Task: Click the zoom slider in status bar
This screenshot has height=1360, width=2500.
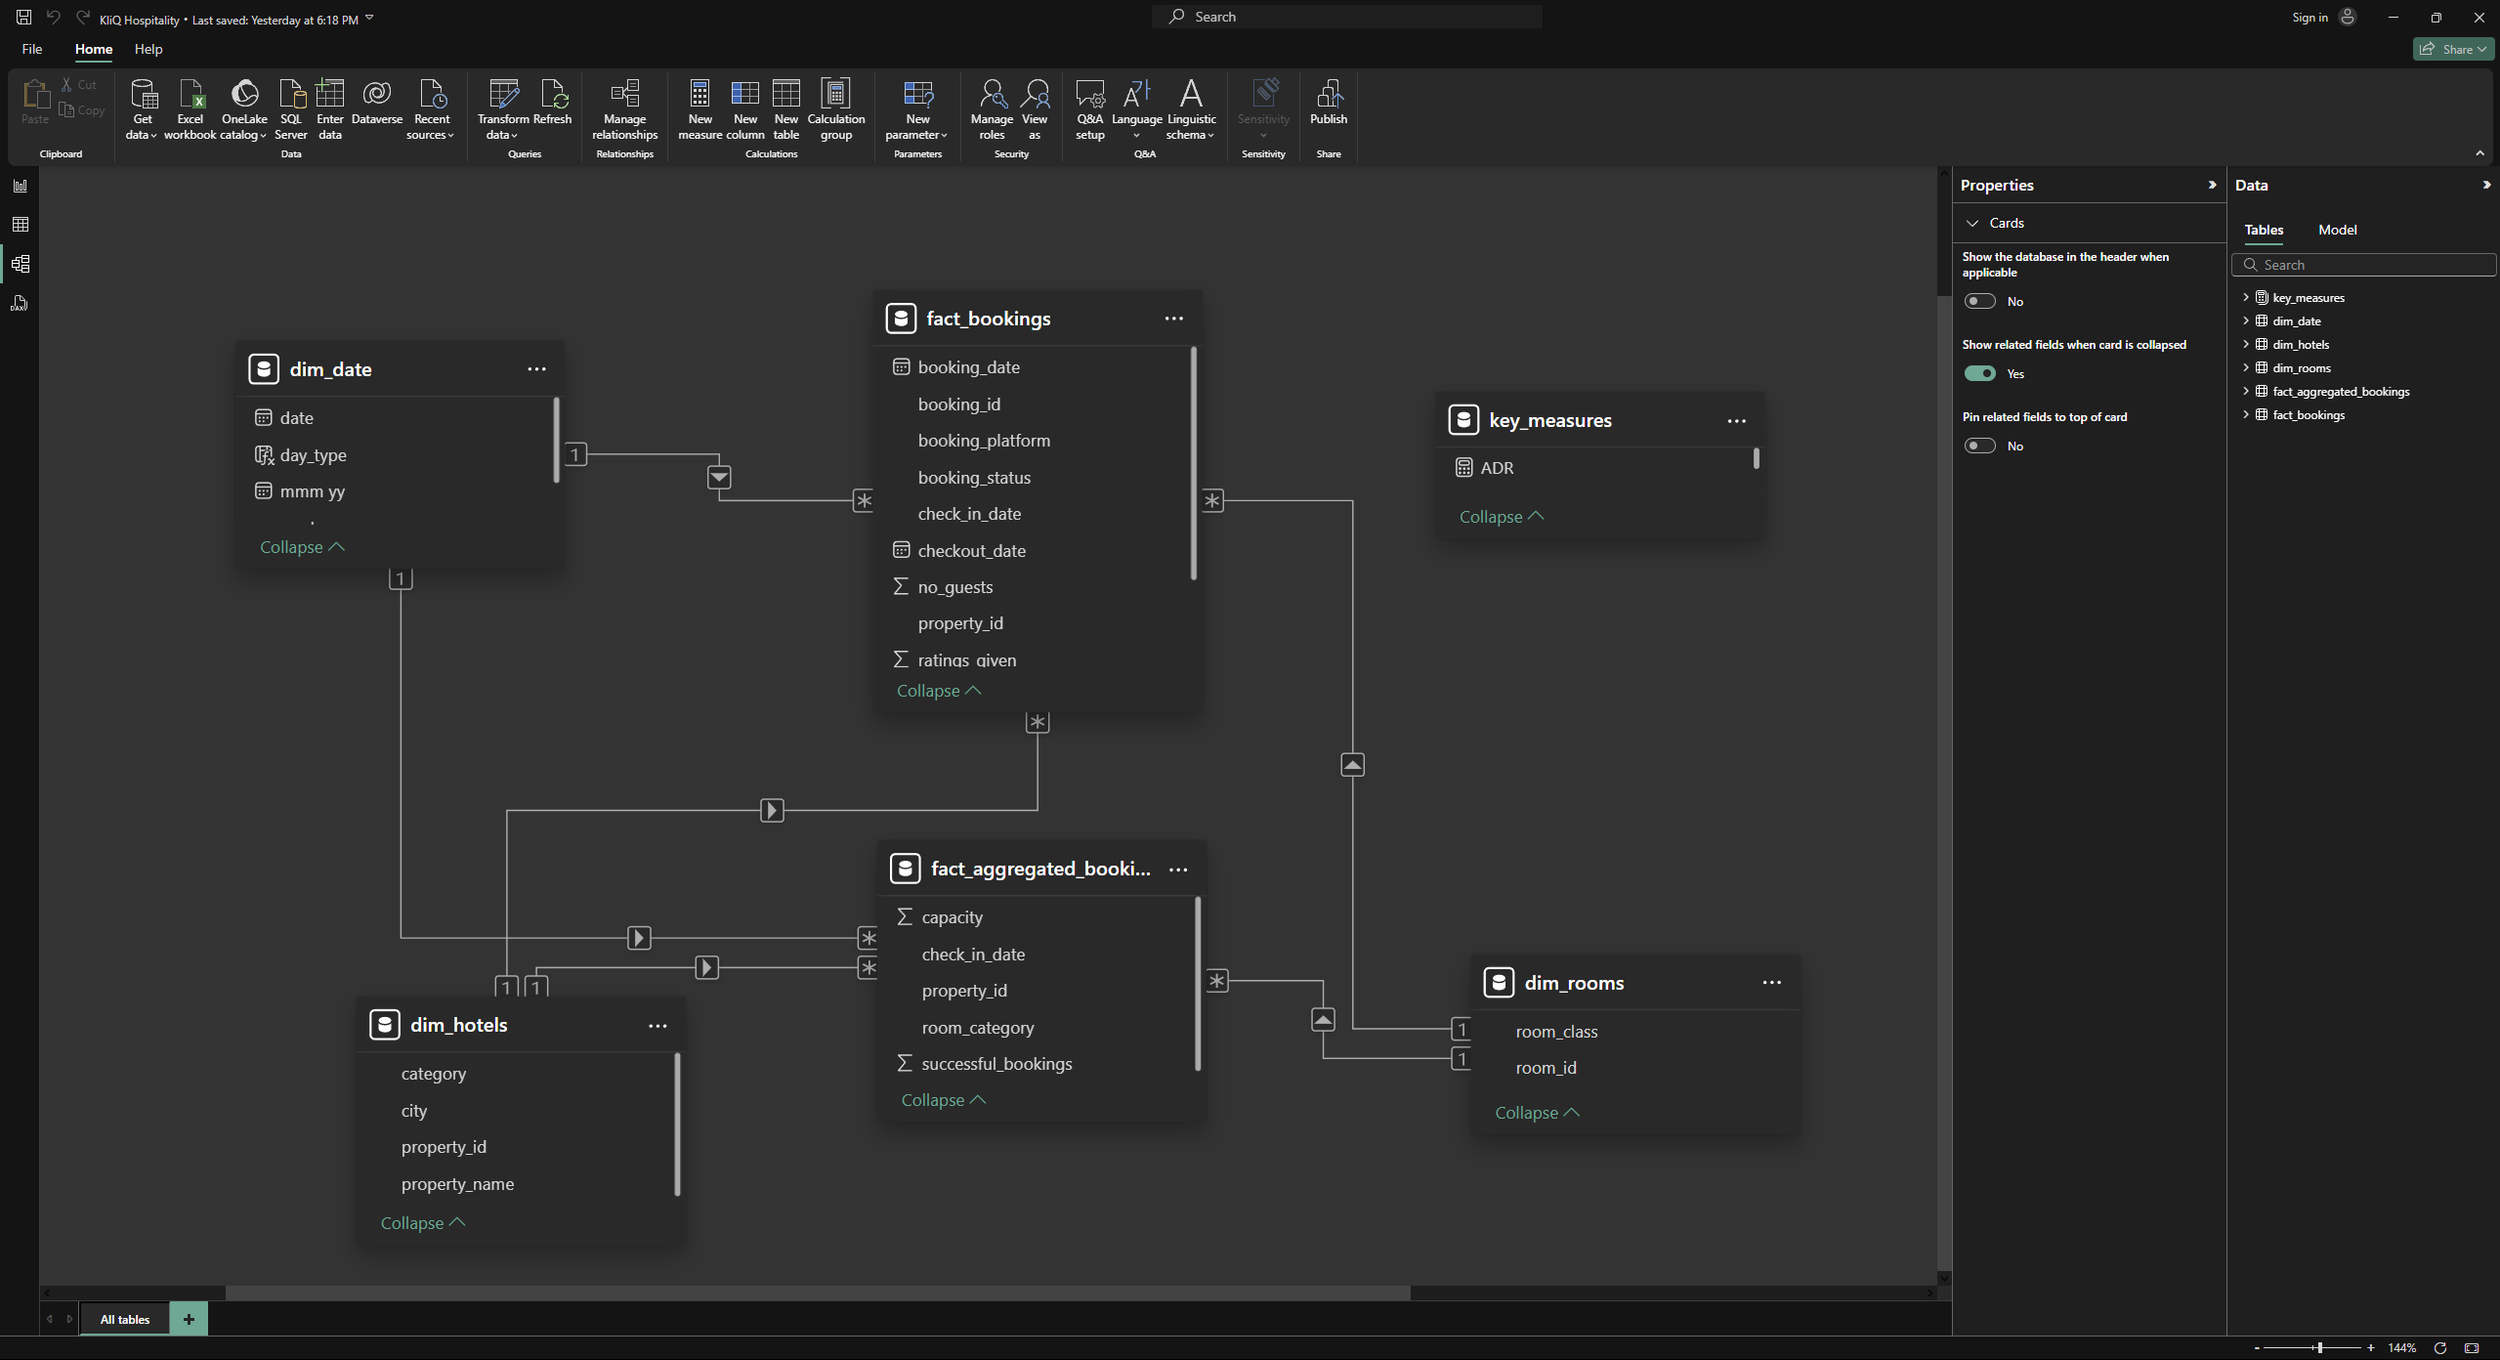Action: pos(2318,1348)
